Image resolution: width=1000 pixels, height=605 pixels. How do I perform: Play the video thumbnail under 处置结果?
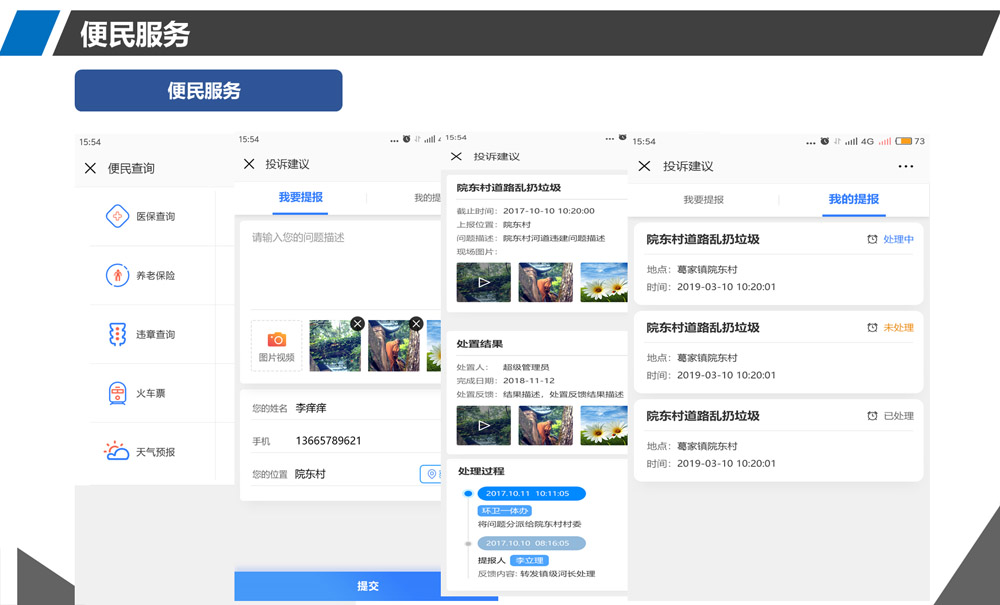tap(483, 425)
